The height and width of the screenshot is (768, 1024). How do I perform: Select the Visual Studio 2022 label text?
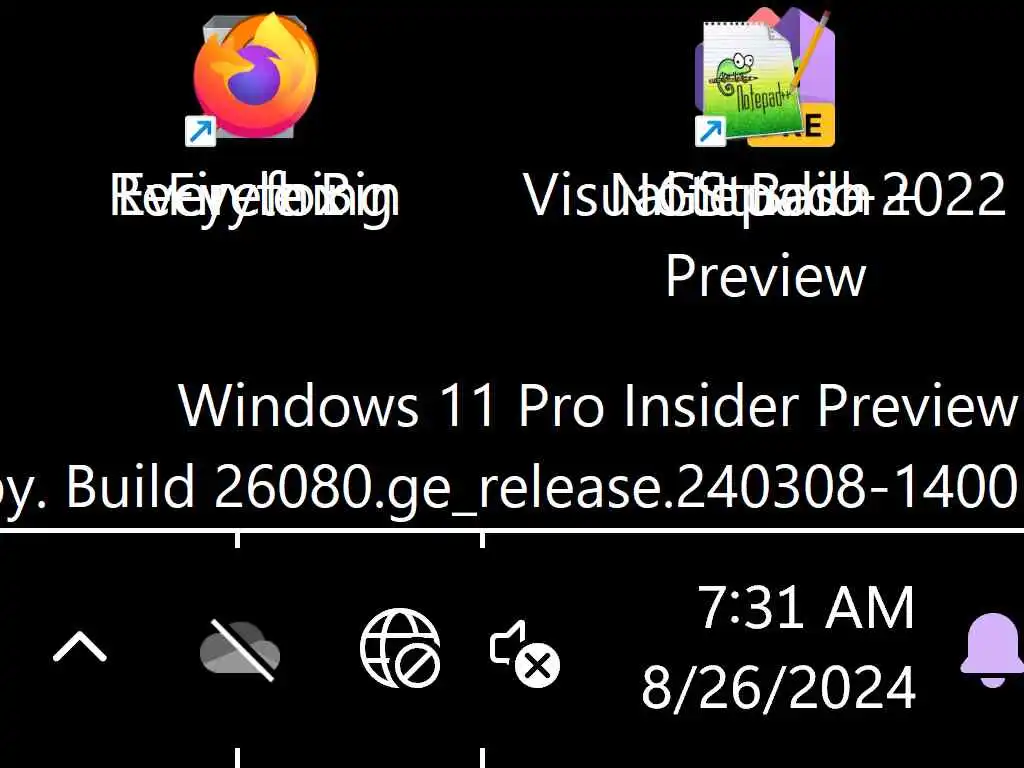click(x=764, y=196)
